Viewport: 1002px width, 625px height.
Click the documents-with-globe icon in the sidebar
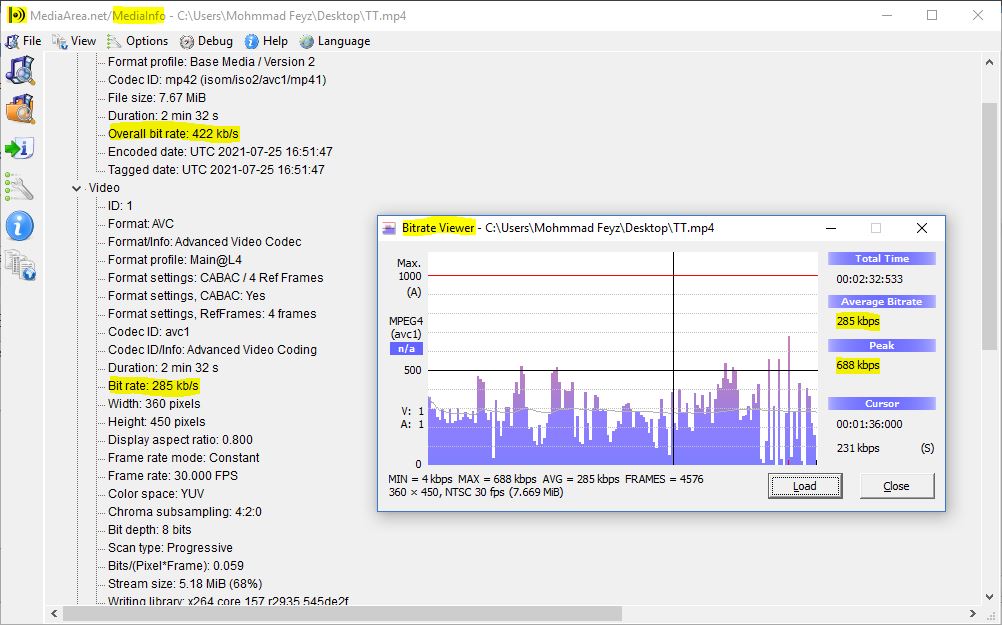(x=20, y=265)
